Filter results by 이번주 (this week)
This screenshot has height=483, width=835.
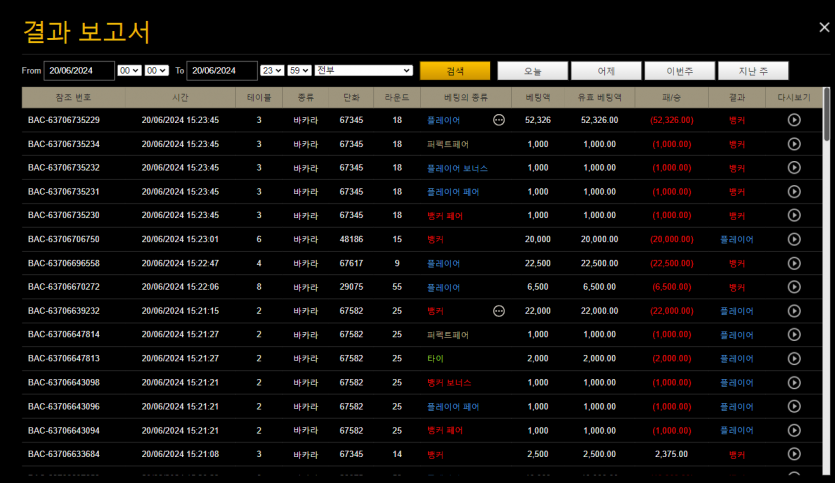click(680, 71)
